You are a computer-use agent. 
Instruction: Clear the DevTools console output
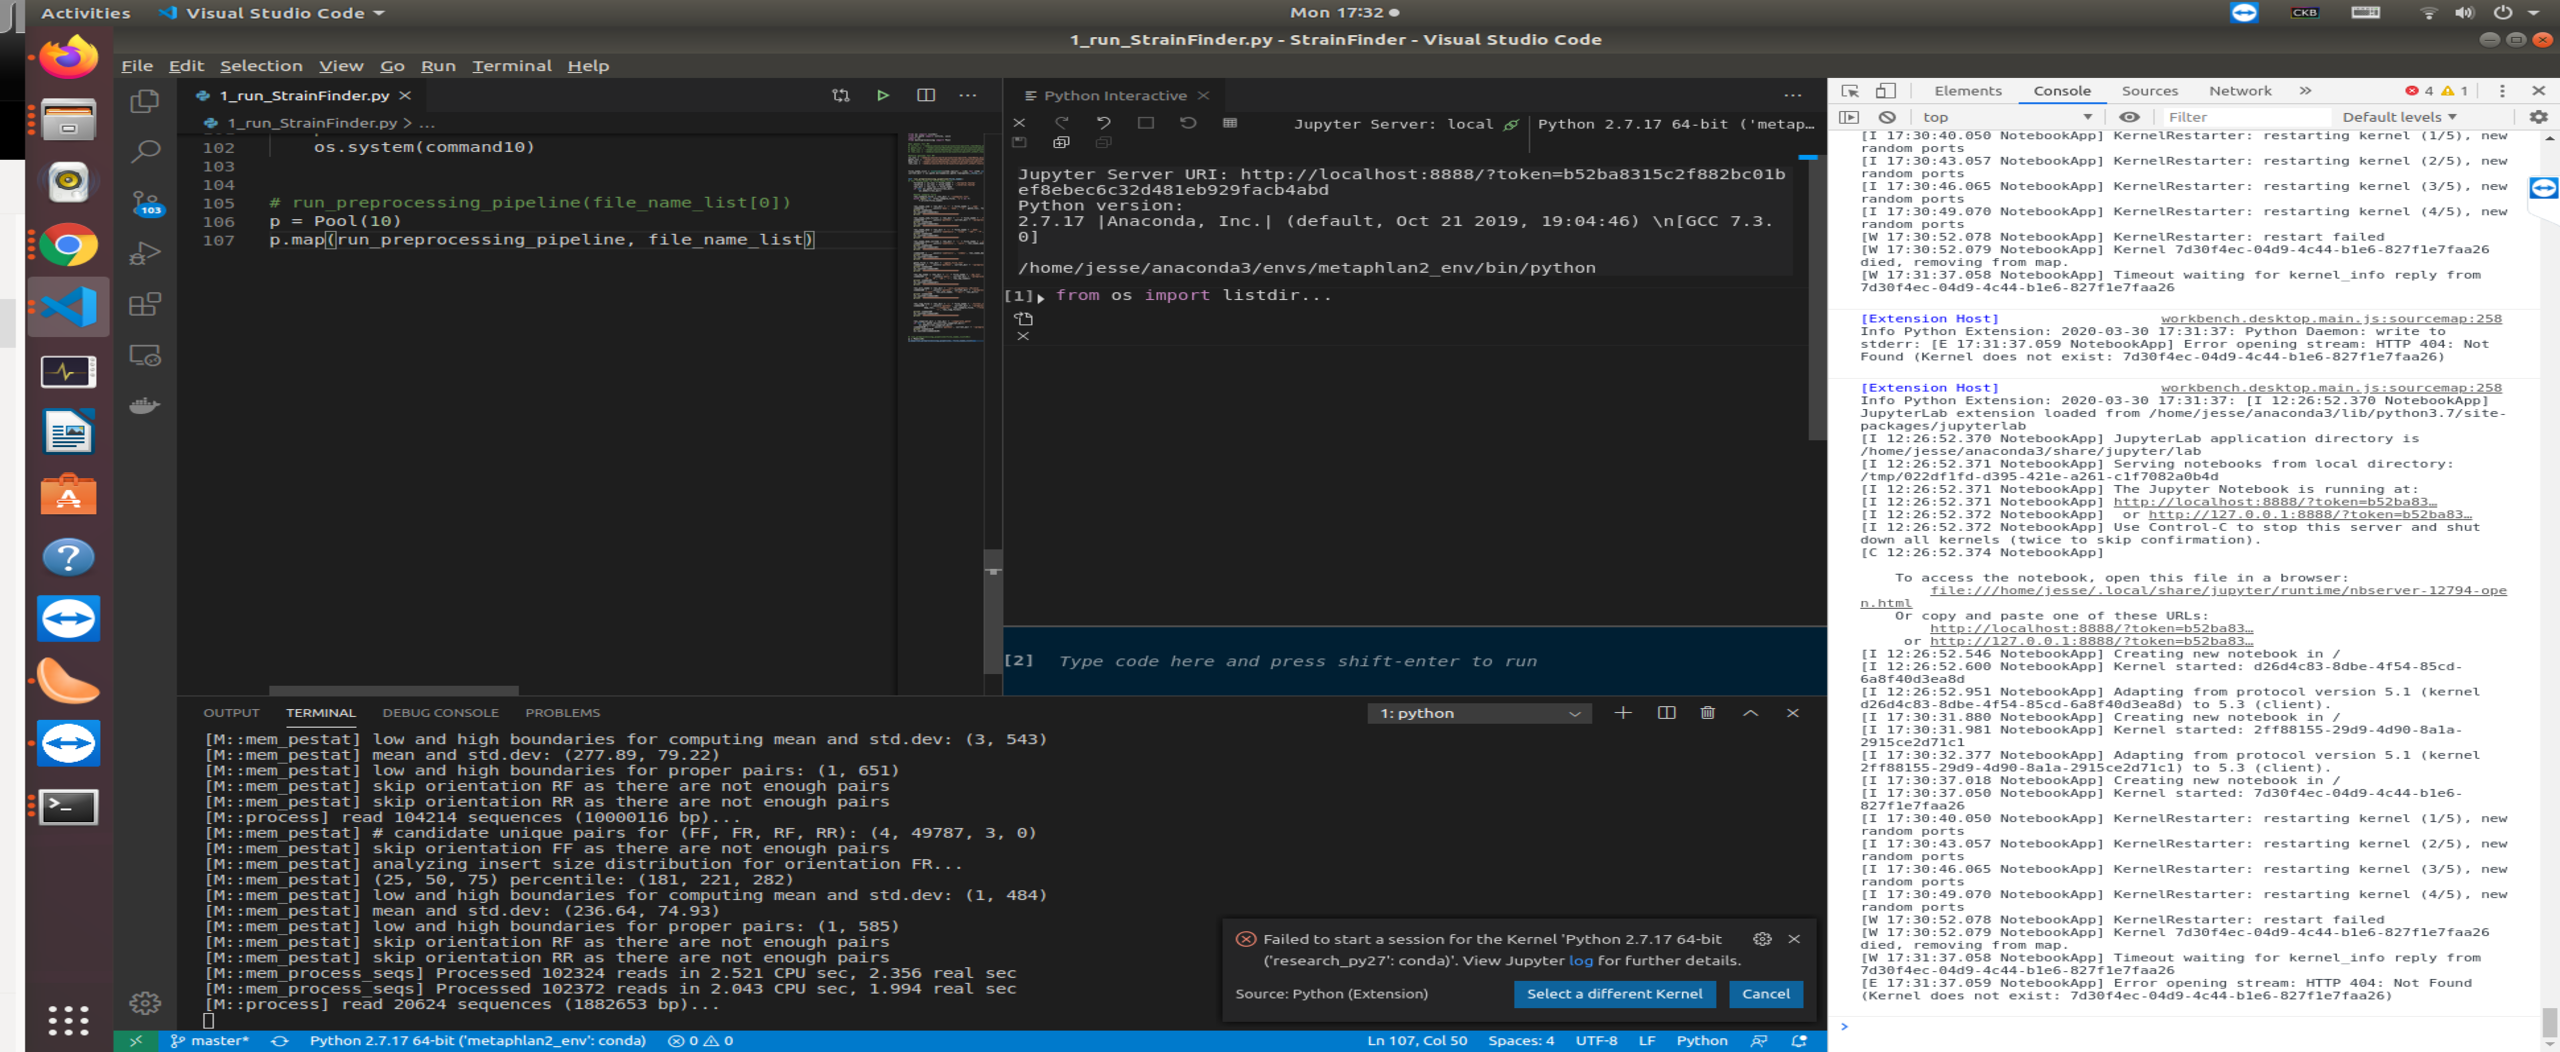pyautogui.click(x=1888, y=117)
